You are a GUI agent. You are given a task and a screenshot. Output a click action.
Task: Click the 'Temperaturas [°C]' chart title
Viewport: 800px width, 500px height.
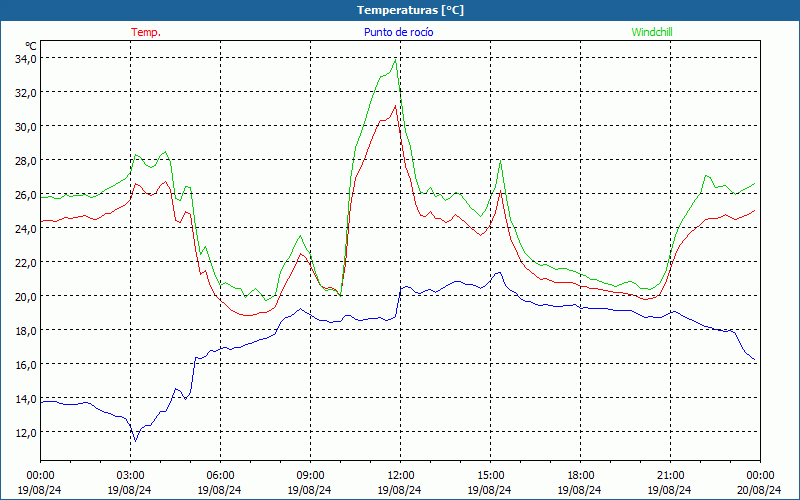click(x=410, y=10)
